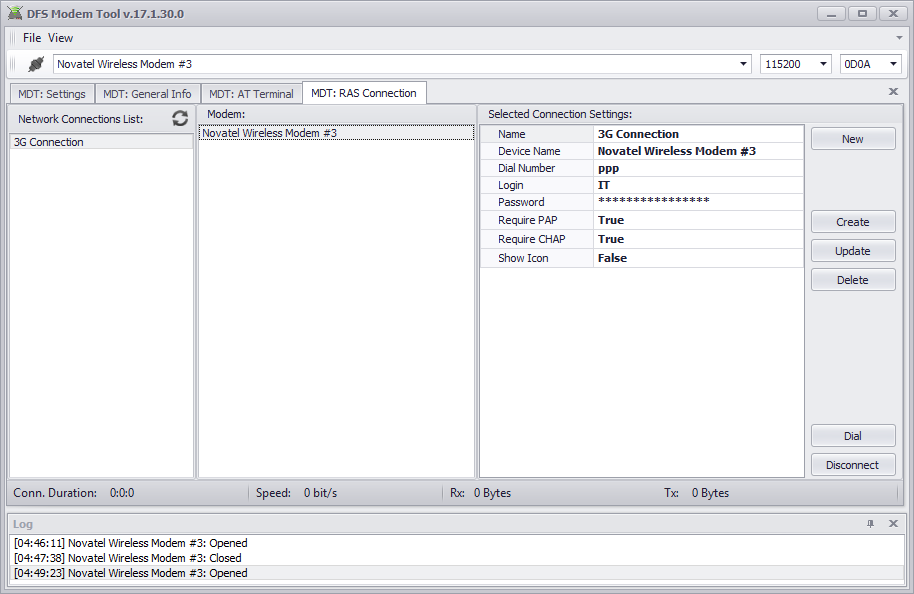Image resolution: width=914 pixels, height=594 pixels.
Task: Select log entry at 04:46:11 Opened
Action: pyautogui.click(x=457, y=543)
